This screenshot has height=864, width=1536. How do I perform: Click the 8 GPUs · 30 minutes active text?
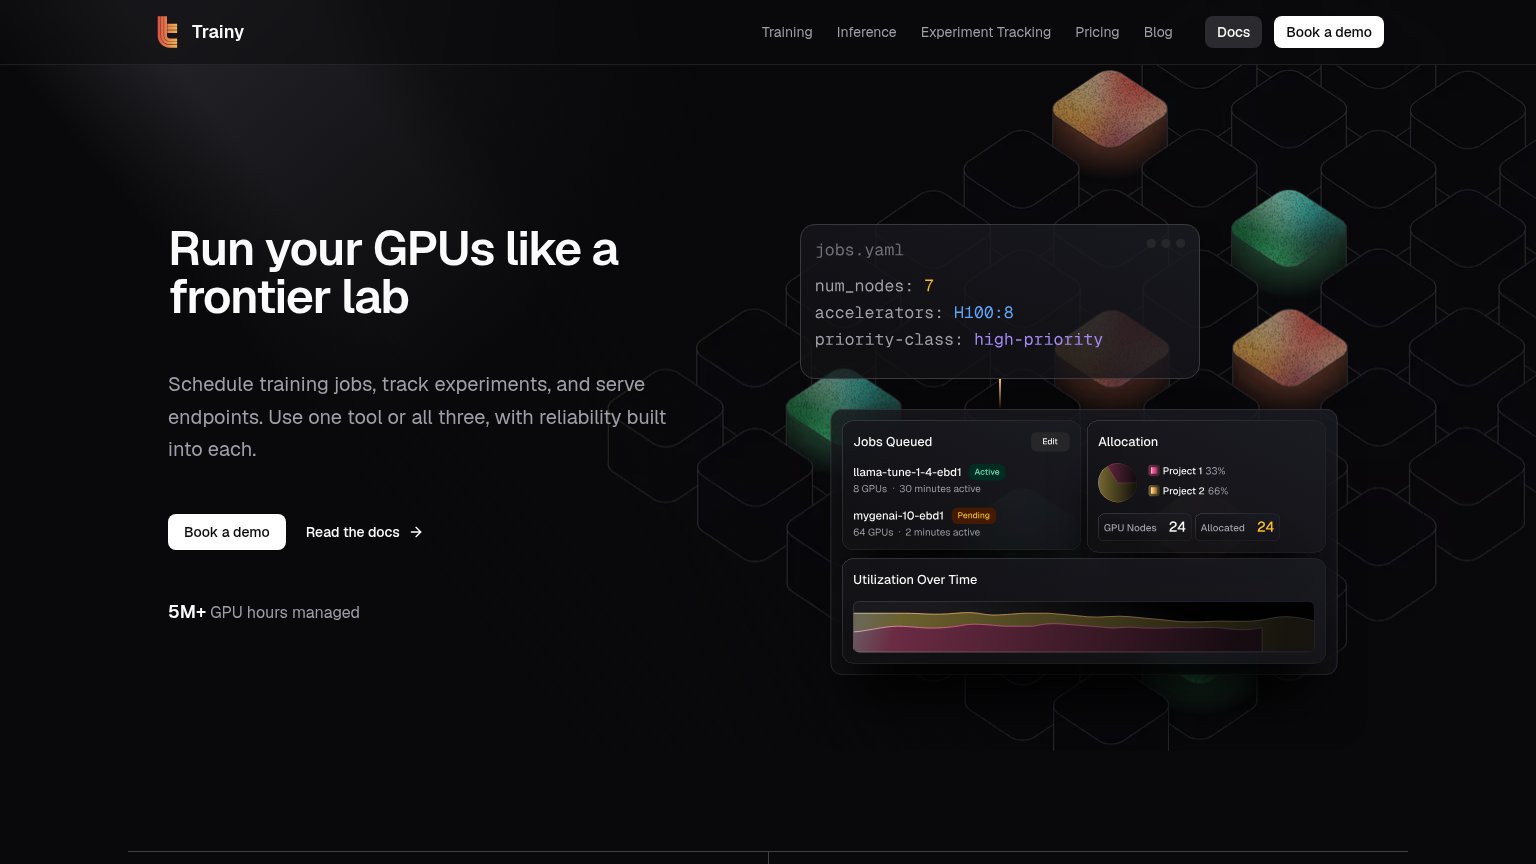(917, 489)
